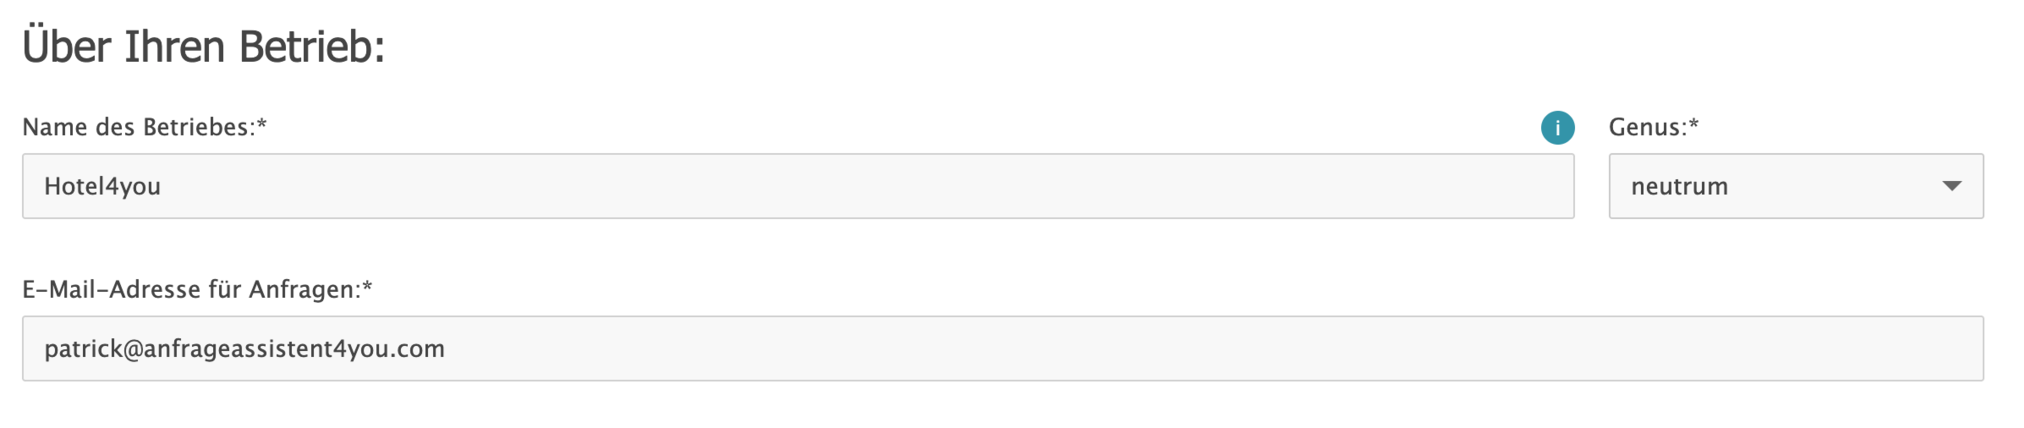Click the blue info icon
The width and height of the screenshot is (2024, 428).
pyautogui.click(x=1557, y=127)
